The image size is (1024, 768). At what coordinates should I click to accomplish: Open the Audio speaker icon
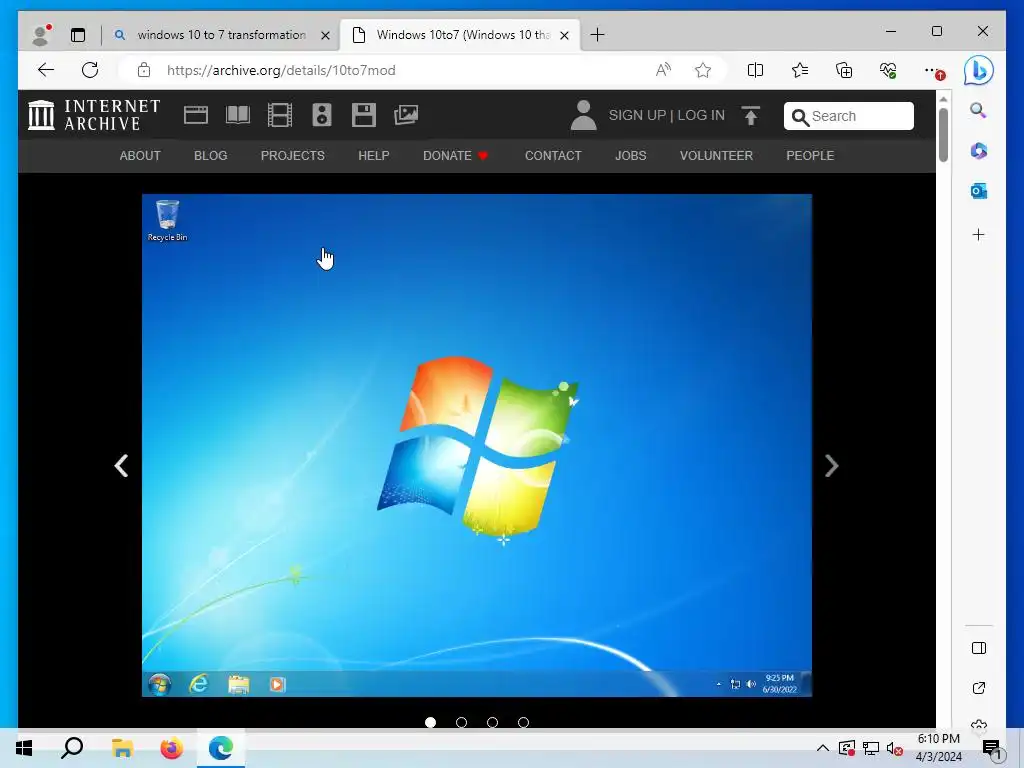click(x=321, y=115)
